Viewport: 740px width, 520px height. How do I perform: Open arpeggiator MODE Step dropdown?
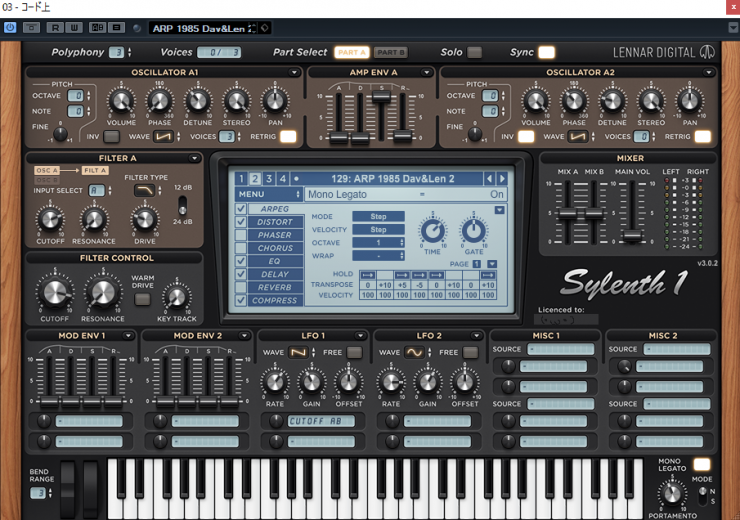coord(378,216)
